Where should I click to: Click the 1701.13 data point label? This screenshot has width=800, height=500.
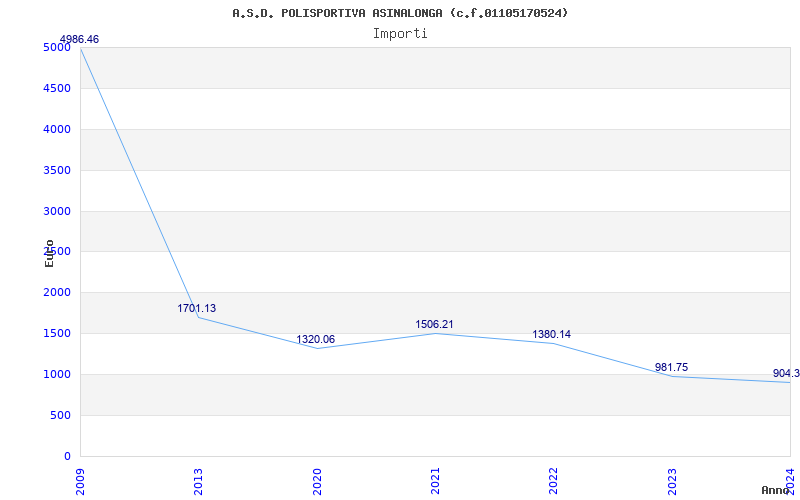[196, 308]
